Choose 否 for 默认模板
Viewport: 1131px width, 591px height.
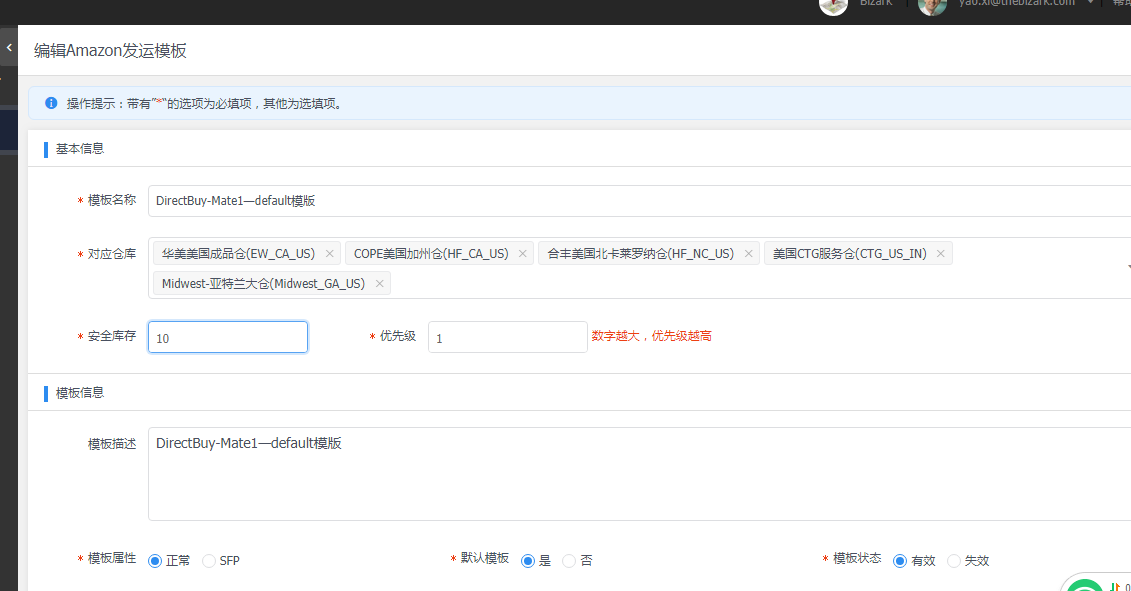click(x=568, y=561)
